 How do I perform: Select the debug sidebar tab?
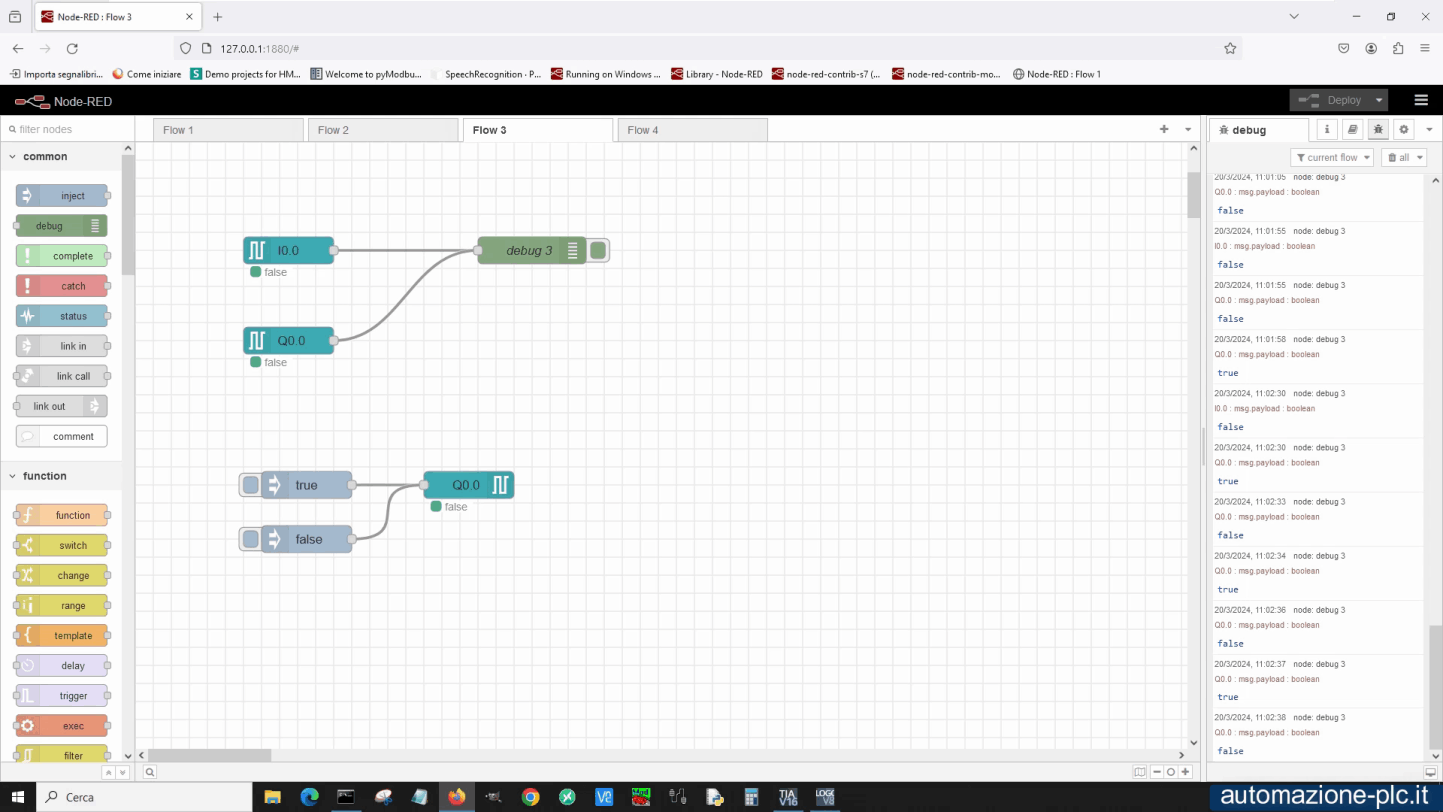click(x=1259, y=130)
